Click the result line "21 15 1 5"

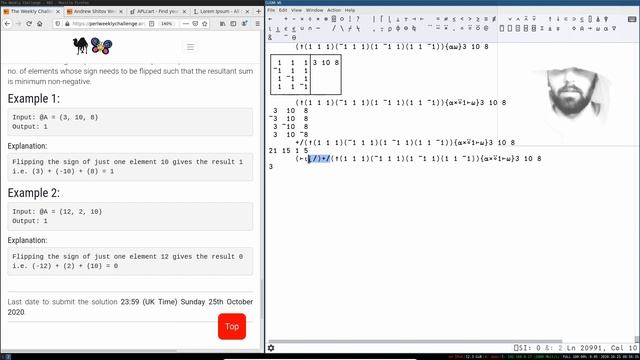(289, 151)
